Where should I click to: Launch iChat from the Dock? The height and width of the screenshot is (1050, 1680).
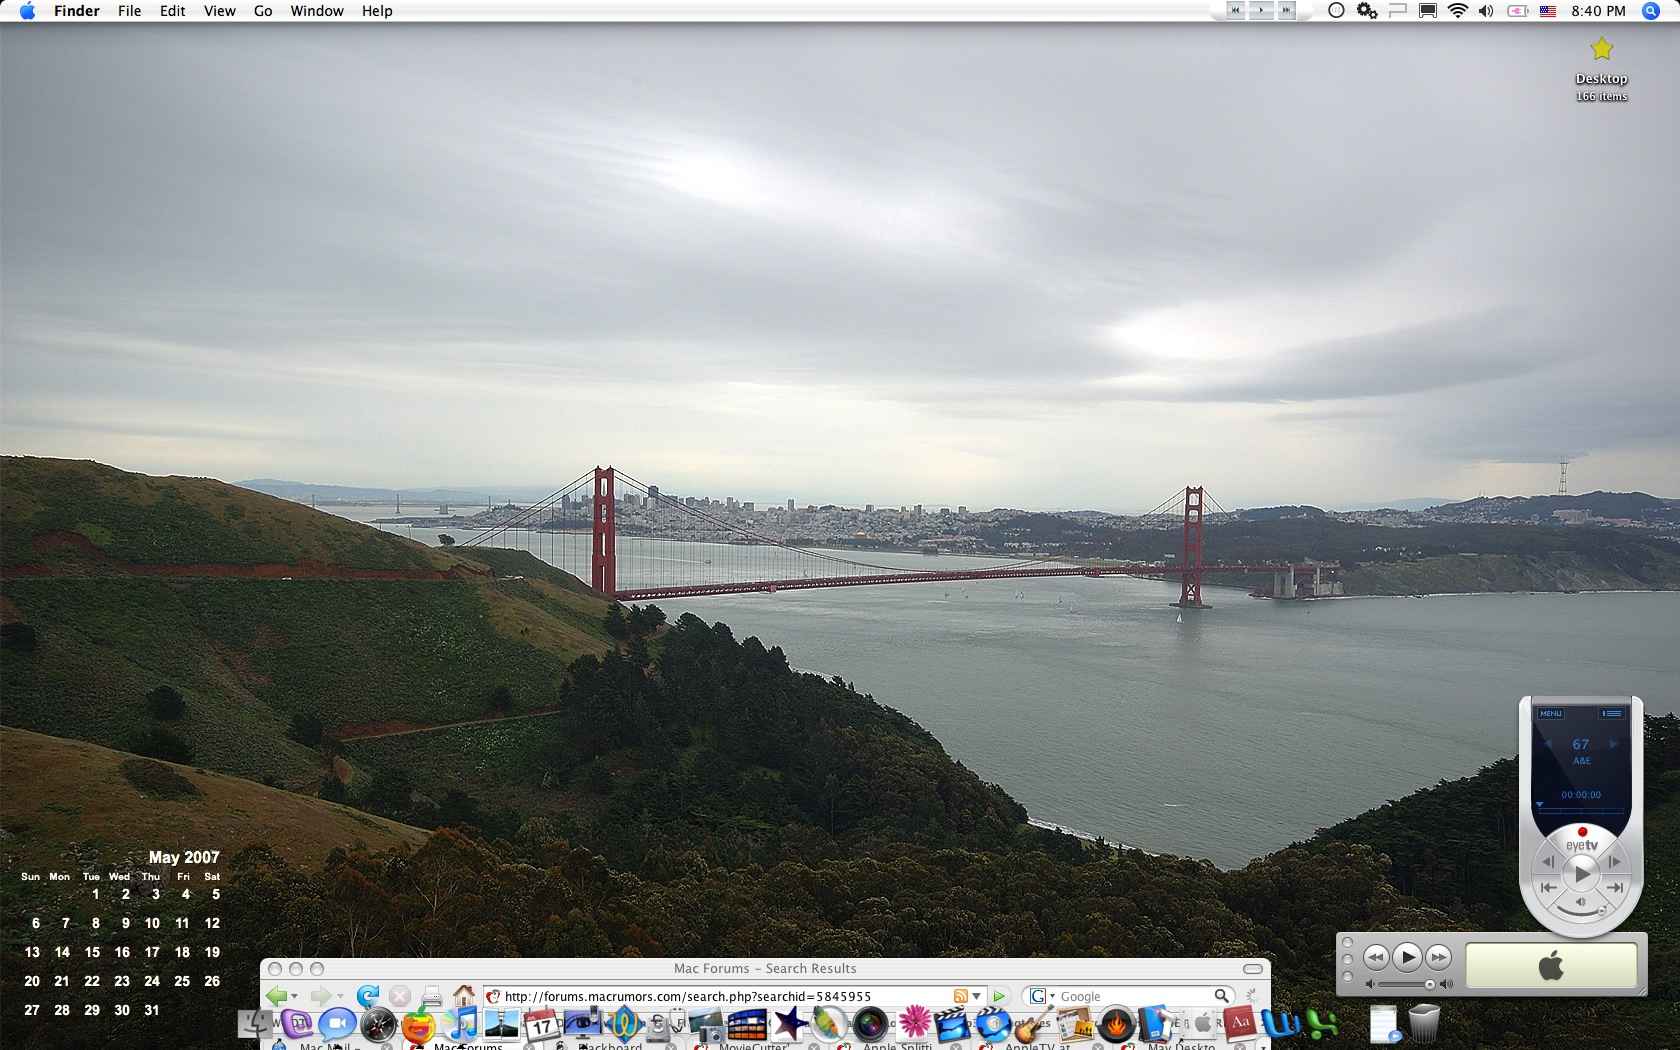pyautogui.click(x=337, y=1024)
